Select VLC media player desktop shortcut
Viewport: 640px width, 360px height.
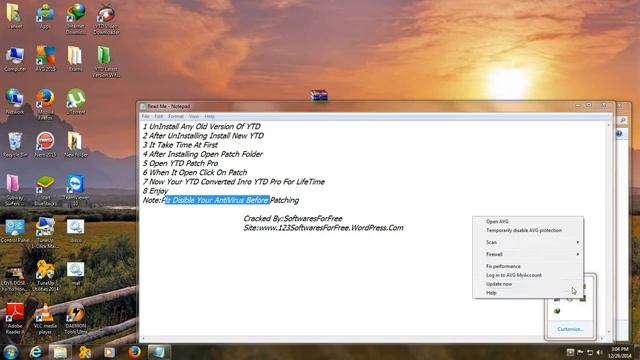point(45,318)
